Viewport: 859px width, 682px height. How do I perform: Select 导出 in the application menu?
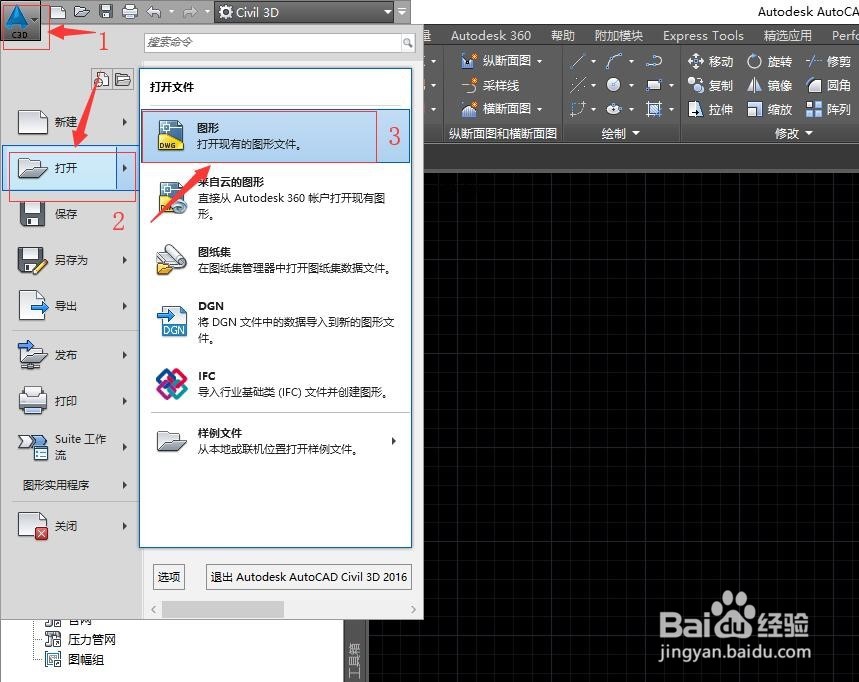70,306
